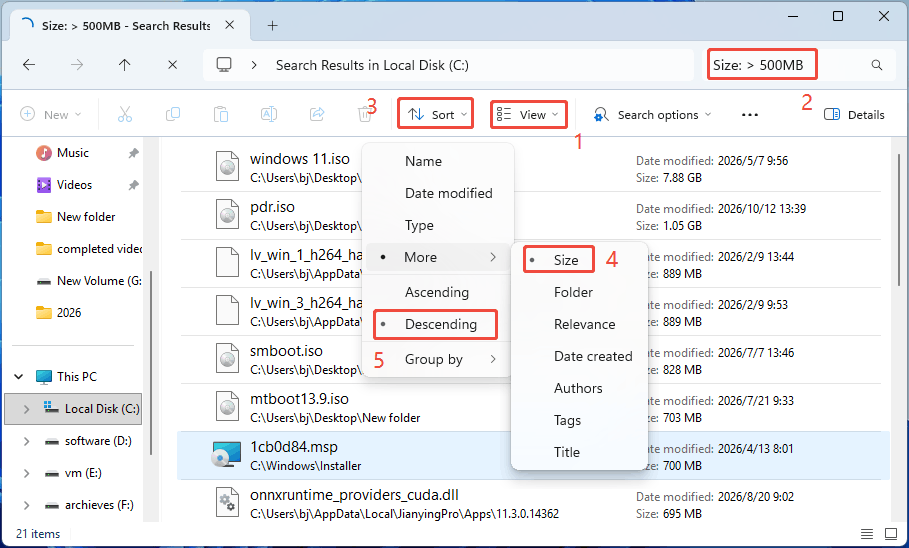
Task: Open Videos in the sidebar
Action: tap(74, 185)
